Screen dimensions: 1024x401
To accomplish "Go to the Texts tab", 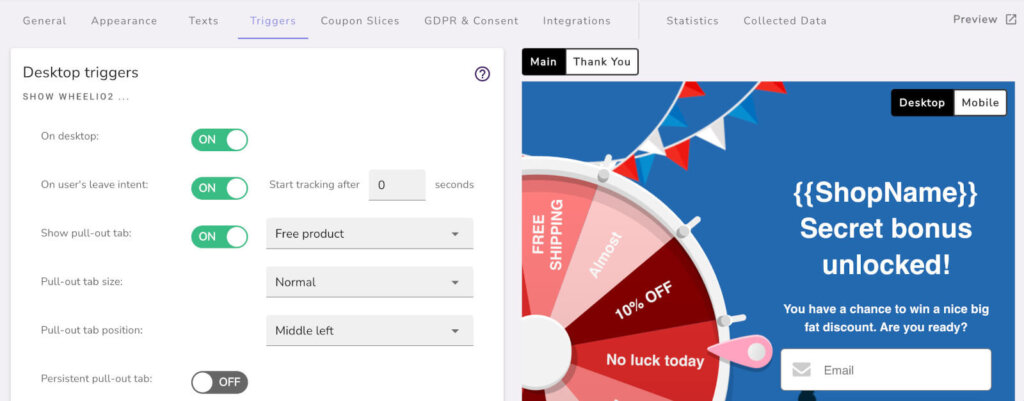I will click(x=204, y=21).
